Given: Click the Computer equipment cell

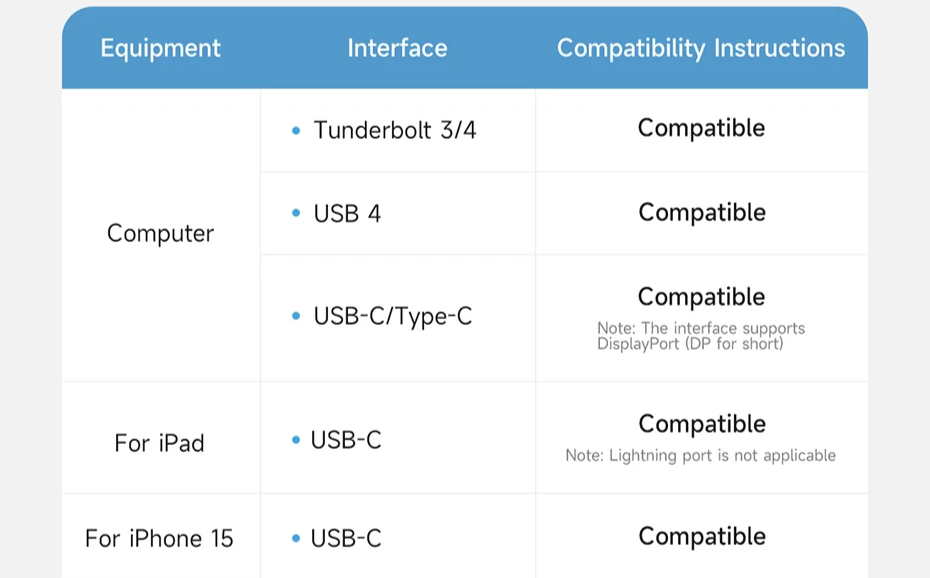Looking at the screenshot, I should pyautogui.click(x=160, y=234).
